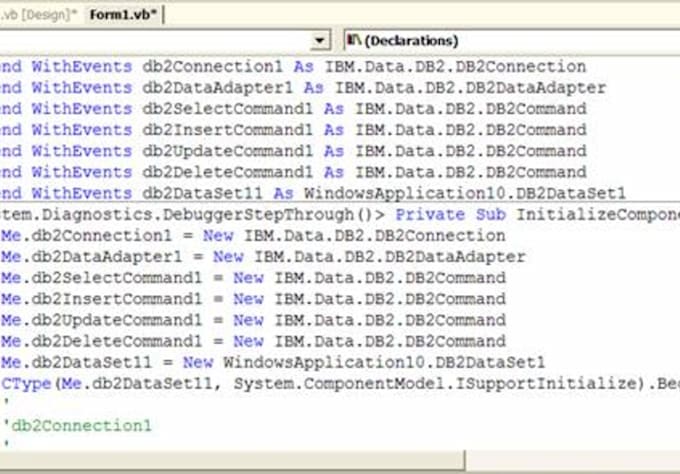Click the Me.db2DeleteCommand1 = New assignment line

click(253, 341)
